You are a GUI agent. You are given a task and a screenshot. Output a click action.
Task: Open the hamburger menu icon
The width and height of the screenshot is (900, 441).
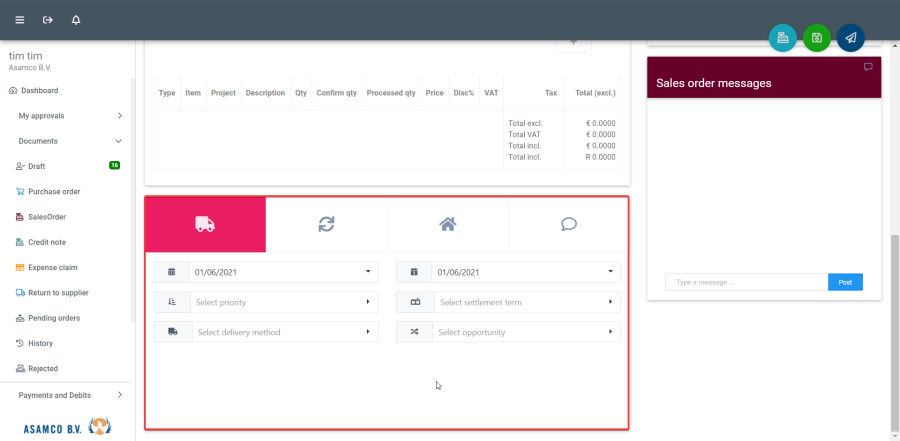[20, 20]
